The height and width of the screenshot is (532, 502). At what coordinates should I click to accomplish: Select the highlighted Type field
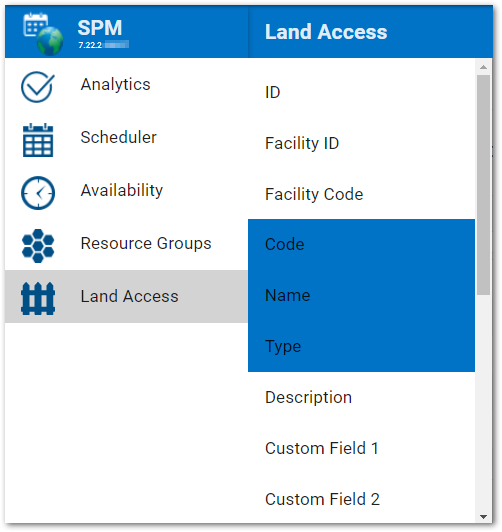coord(361,346)
